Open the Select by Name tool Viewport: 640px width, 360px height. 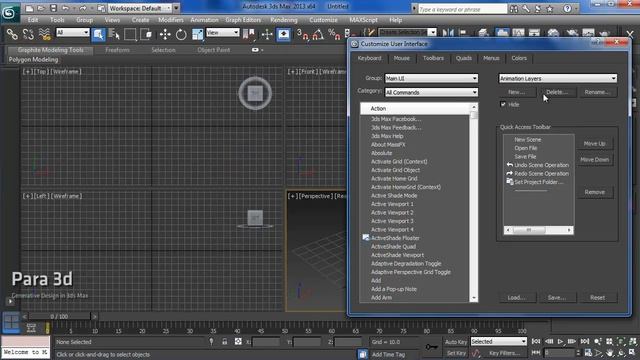pos(114,34)
